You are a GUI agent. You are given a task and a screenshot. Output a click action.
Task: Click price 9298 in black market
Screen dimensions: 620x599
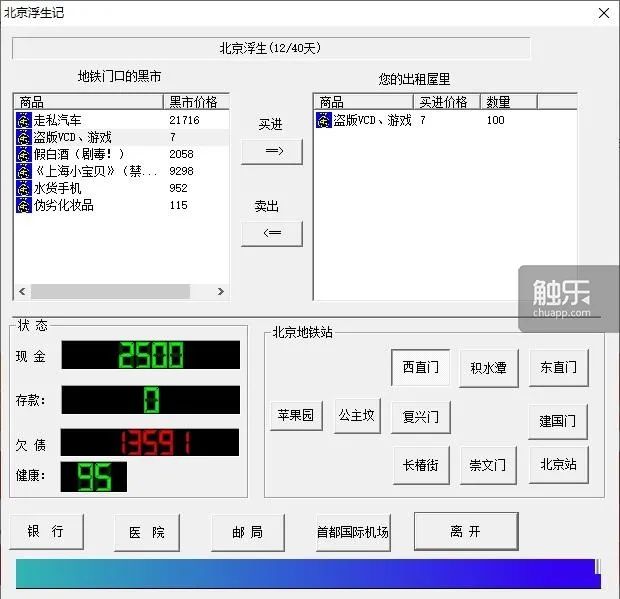[x=181, y=171]
